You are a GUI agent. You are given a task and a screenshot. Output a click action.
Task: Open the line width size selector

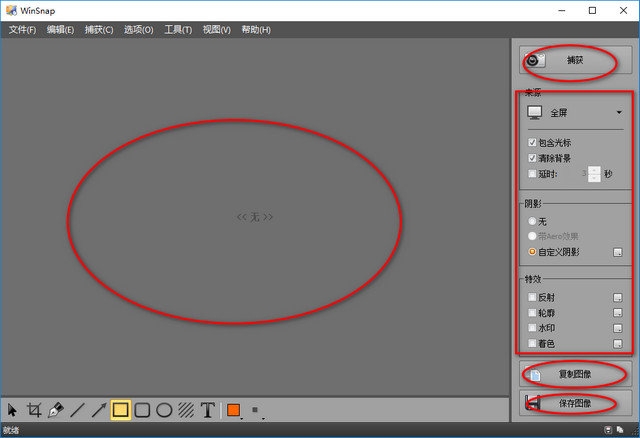(257, 411)
